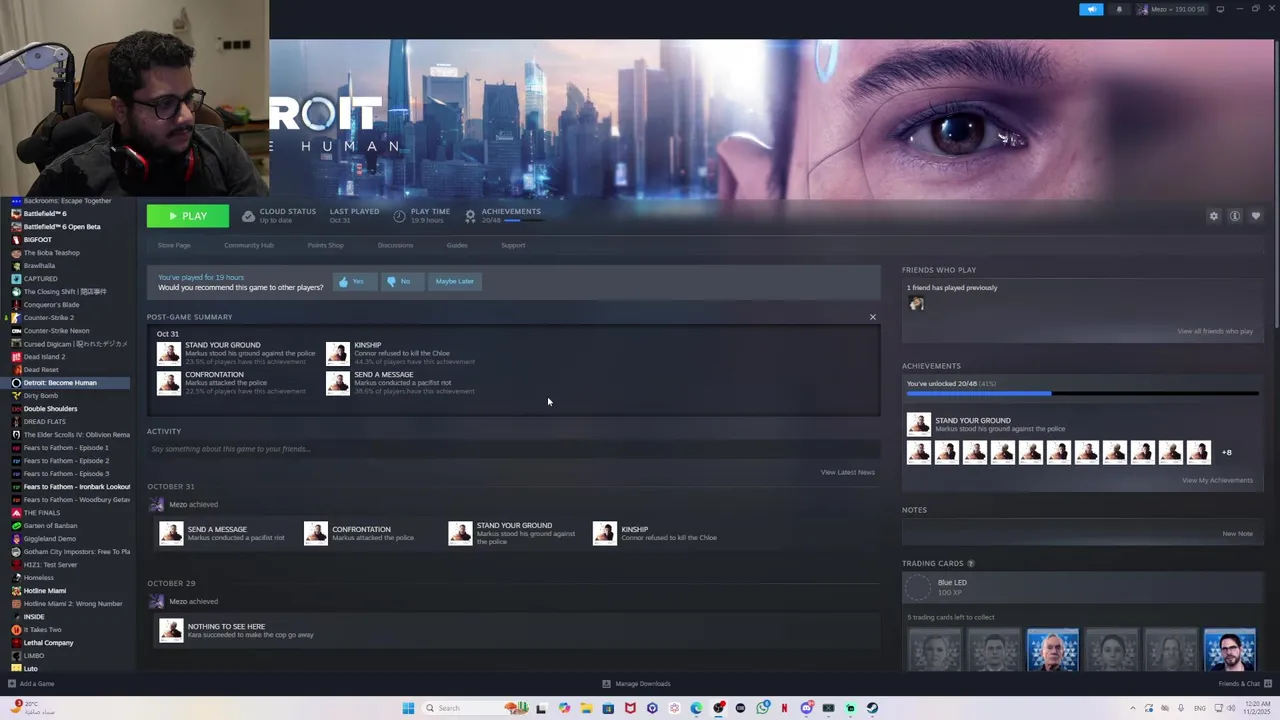Image resolution: width=1280 pixels, height=720 pixels.
Task: Select The Boba Teashop in library
Action: pyautogui.click(x=51, y=253)
